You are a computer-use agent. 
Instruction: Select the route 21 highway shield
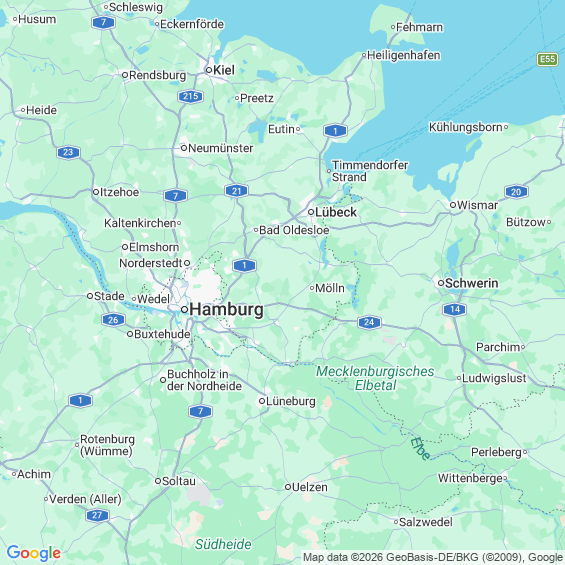[236, 191]
